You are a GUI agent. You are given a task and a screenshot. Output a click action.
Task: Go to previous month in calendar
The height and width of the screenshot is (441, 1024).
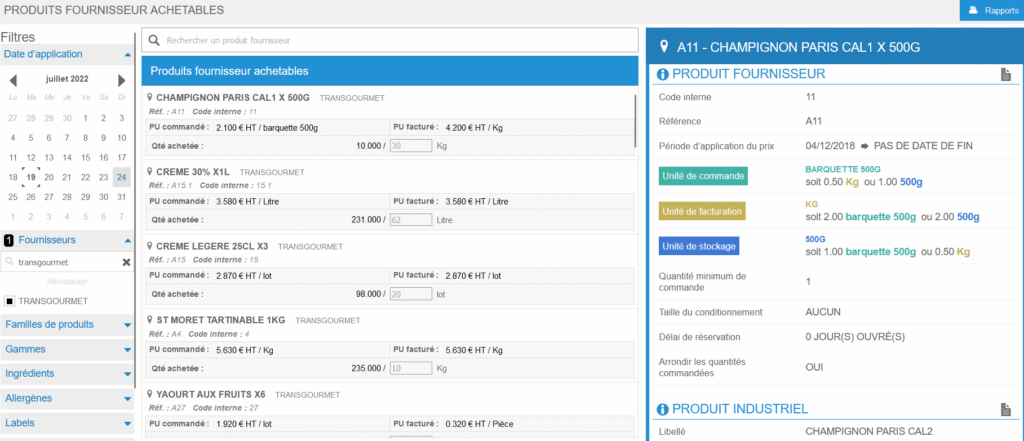tap(13, 80)
